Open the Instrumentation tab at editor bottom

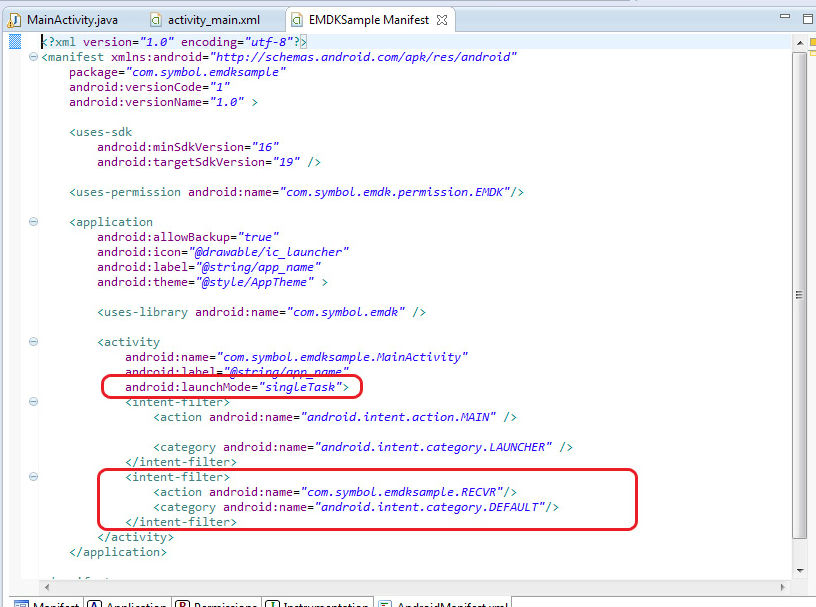coord(322,603)
